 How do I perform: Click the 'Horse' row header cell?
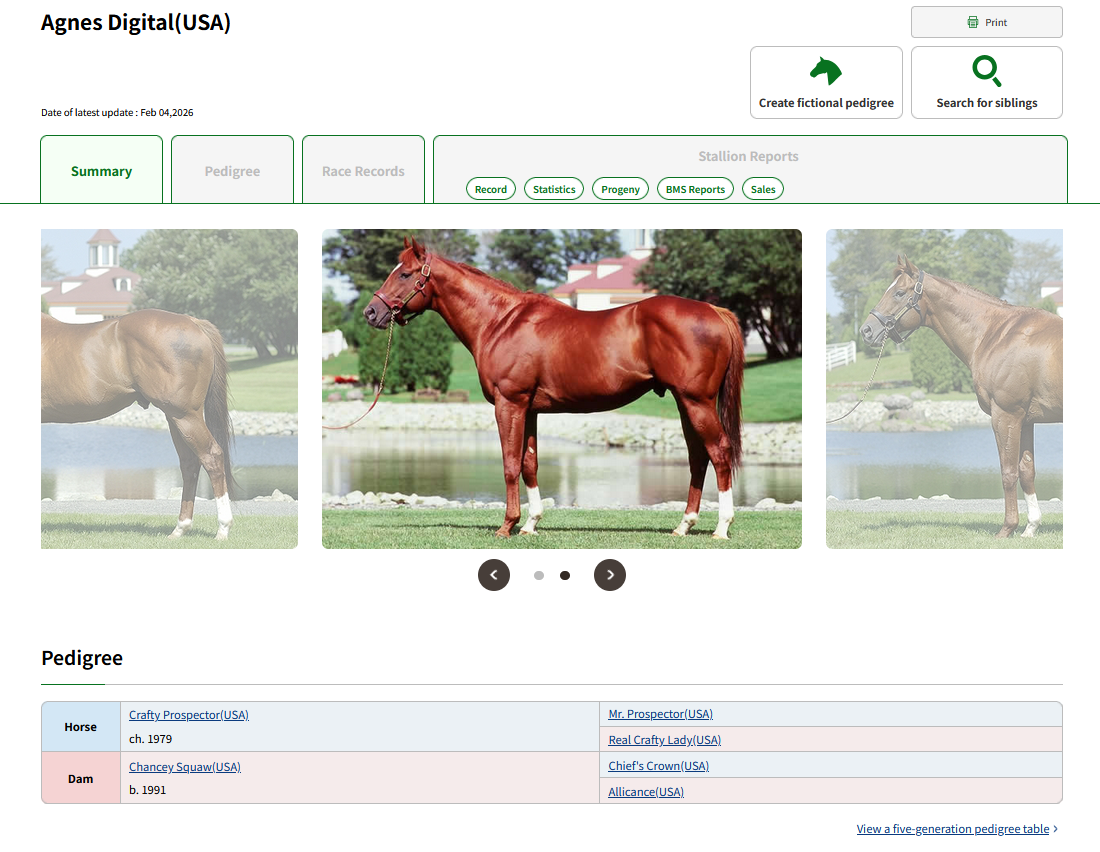81,727
